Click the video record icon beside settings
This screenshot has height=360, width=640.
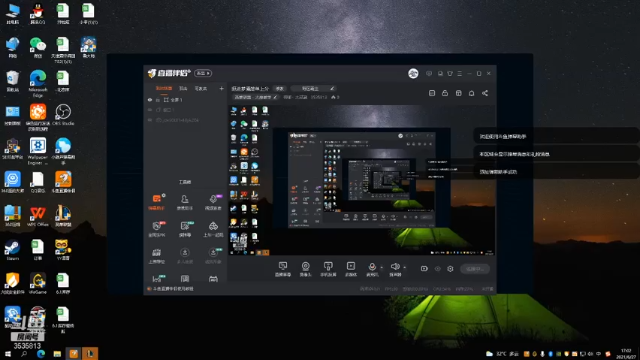[424, 269]
